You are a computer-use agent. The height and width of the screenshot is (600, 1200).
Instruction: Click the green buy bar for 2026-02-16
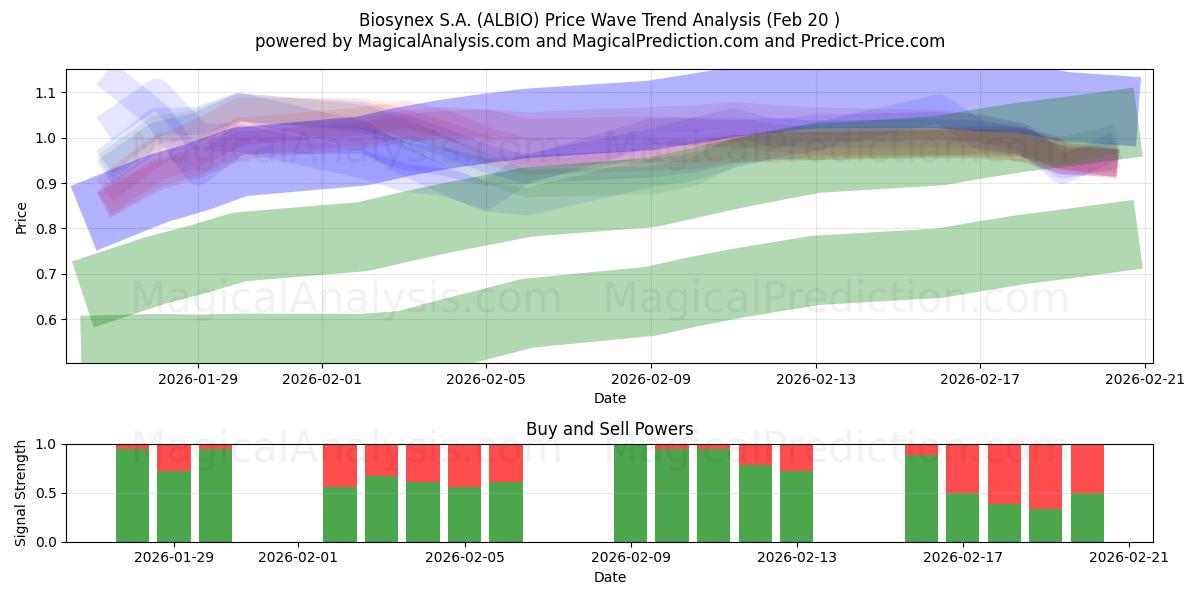(x=921, y=499)
